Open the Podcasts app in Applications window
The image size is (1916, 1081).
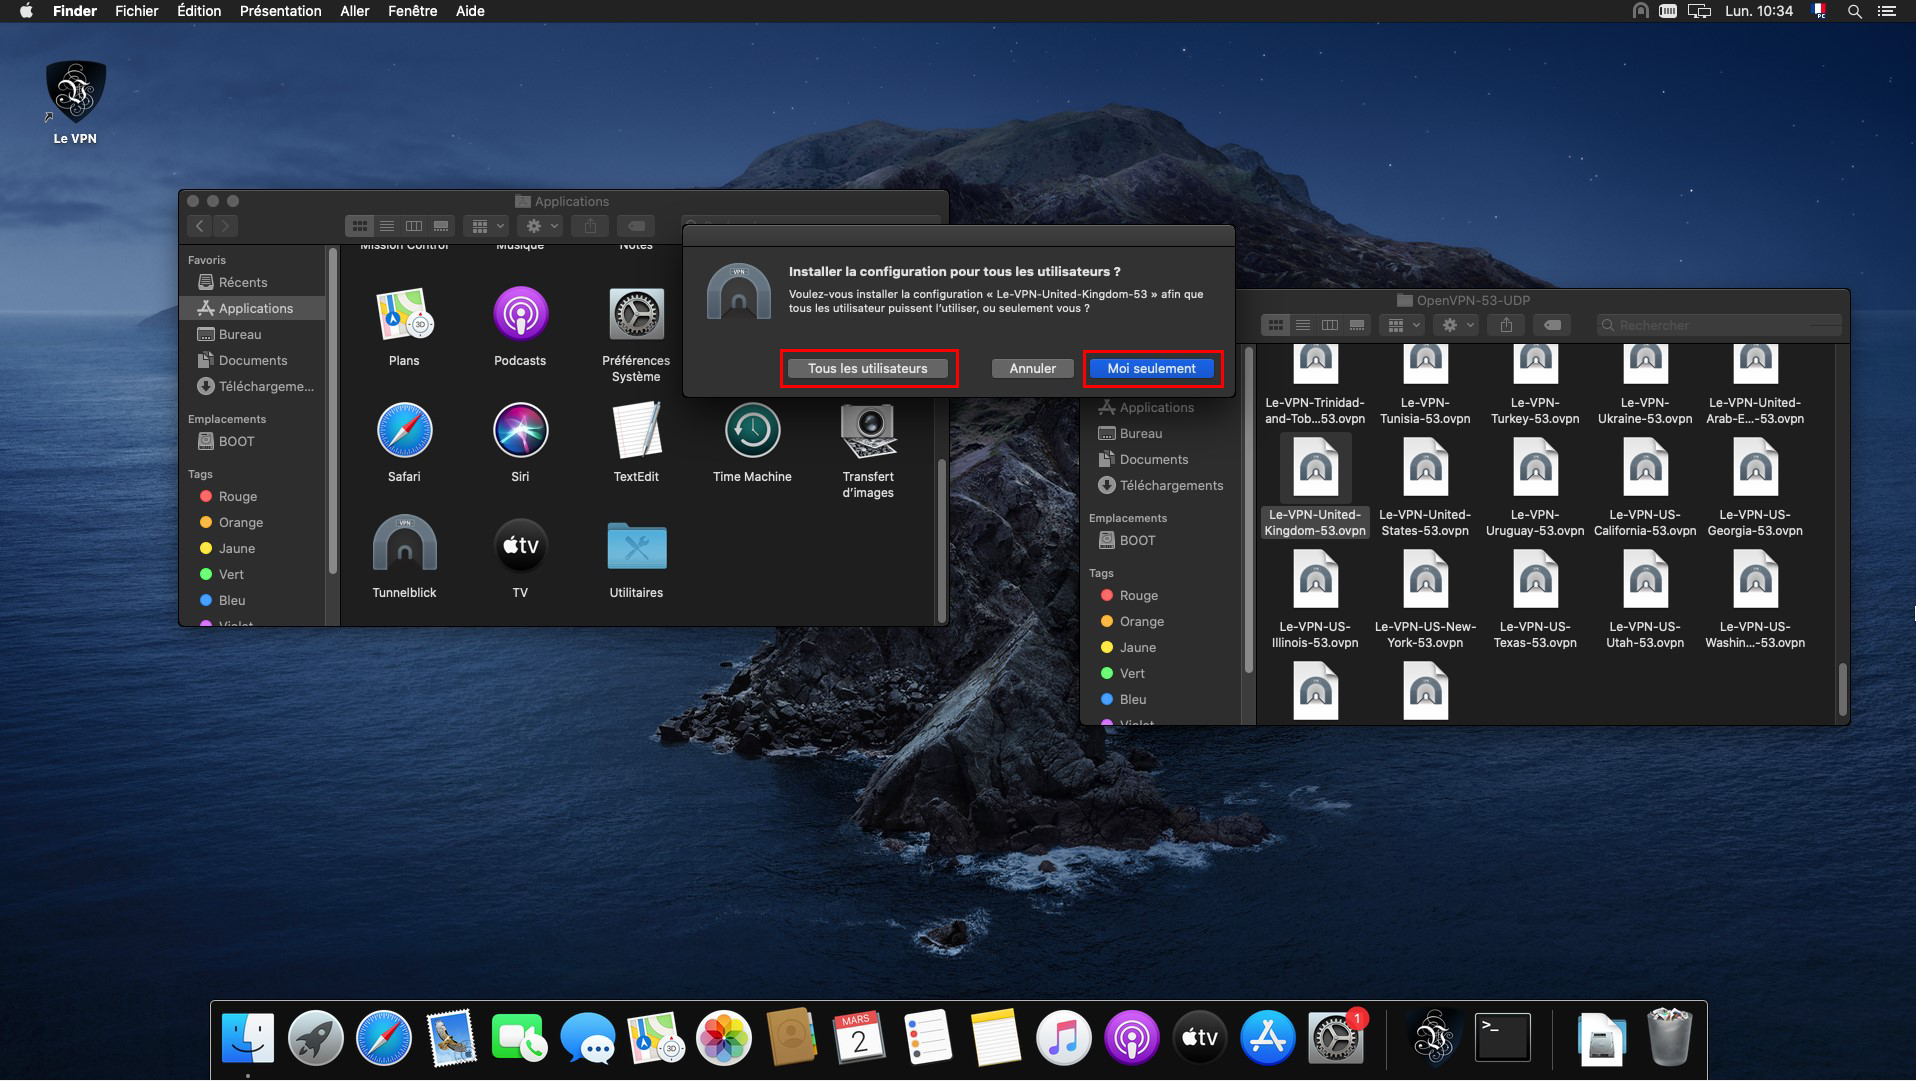[x=520, y=325]
